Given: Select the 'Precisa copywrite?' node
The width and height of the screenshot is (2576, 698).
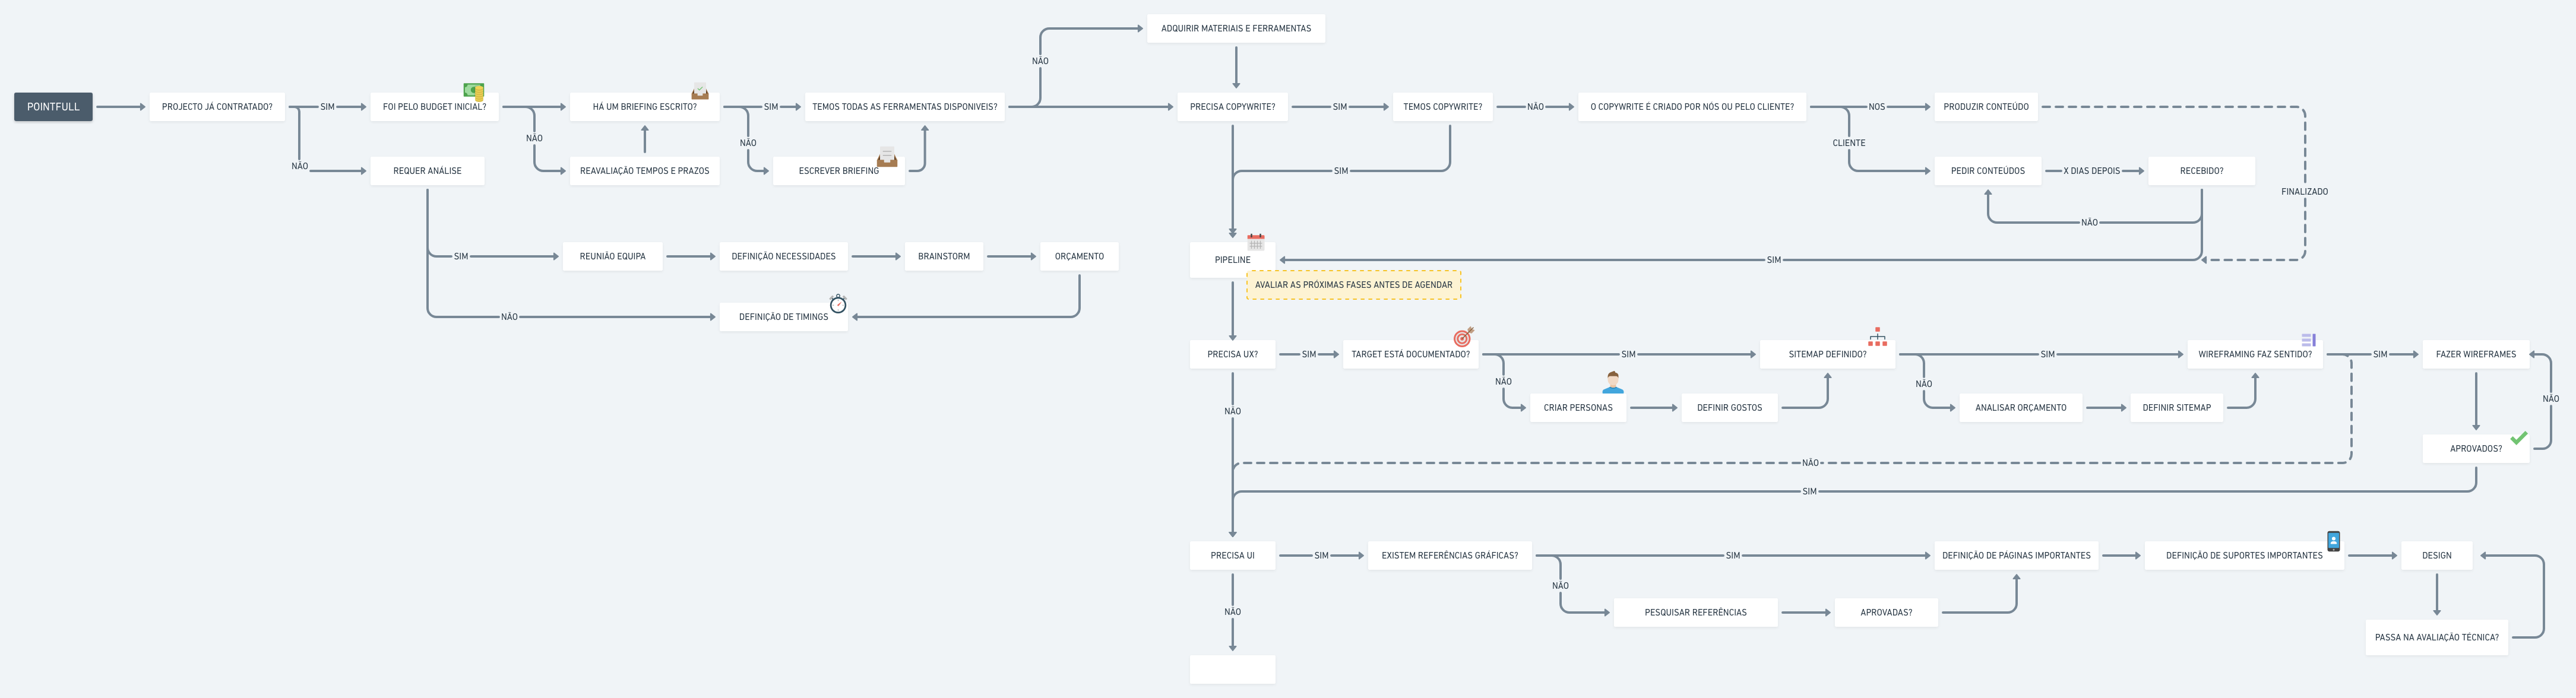Looking at the screenshot, I should 1233,107.
